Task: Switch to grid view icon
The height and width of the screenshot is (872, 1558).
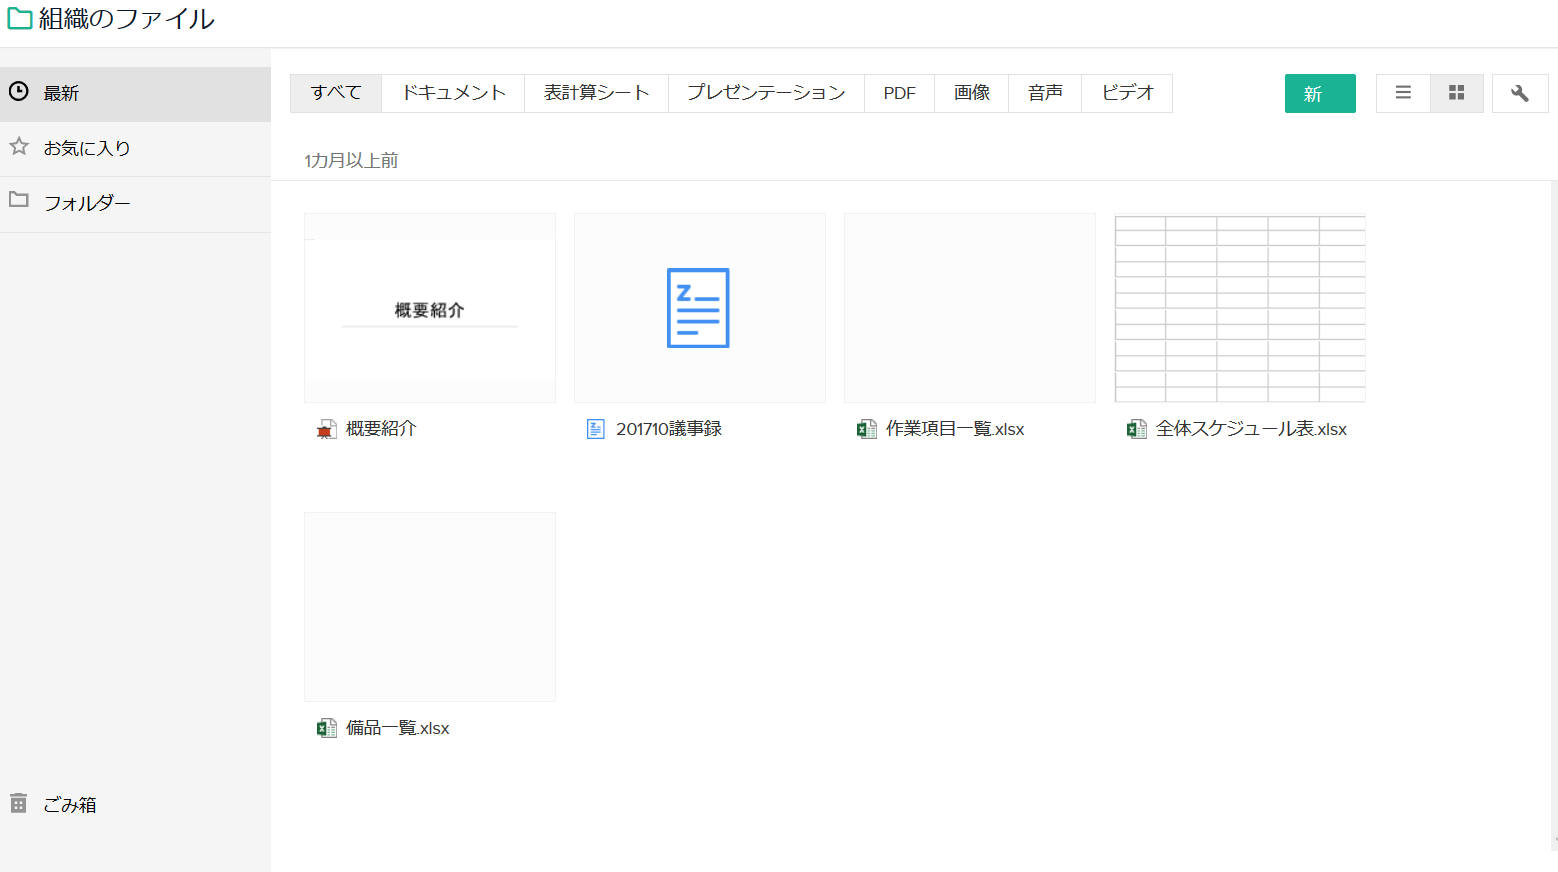Action: (x=1456, y=93)
